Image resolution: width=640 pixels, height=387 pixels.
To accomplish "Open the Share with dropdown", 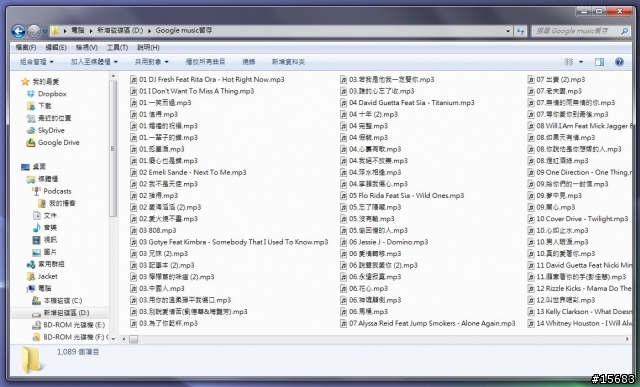I will [x=152, y=62].
